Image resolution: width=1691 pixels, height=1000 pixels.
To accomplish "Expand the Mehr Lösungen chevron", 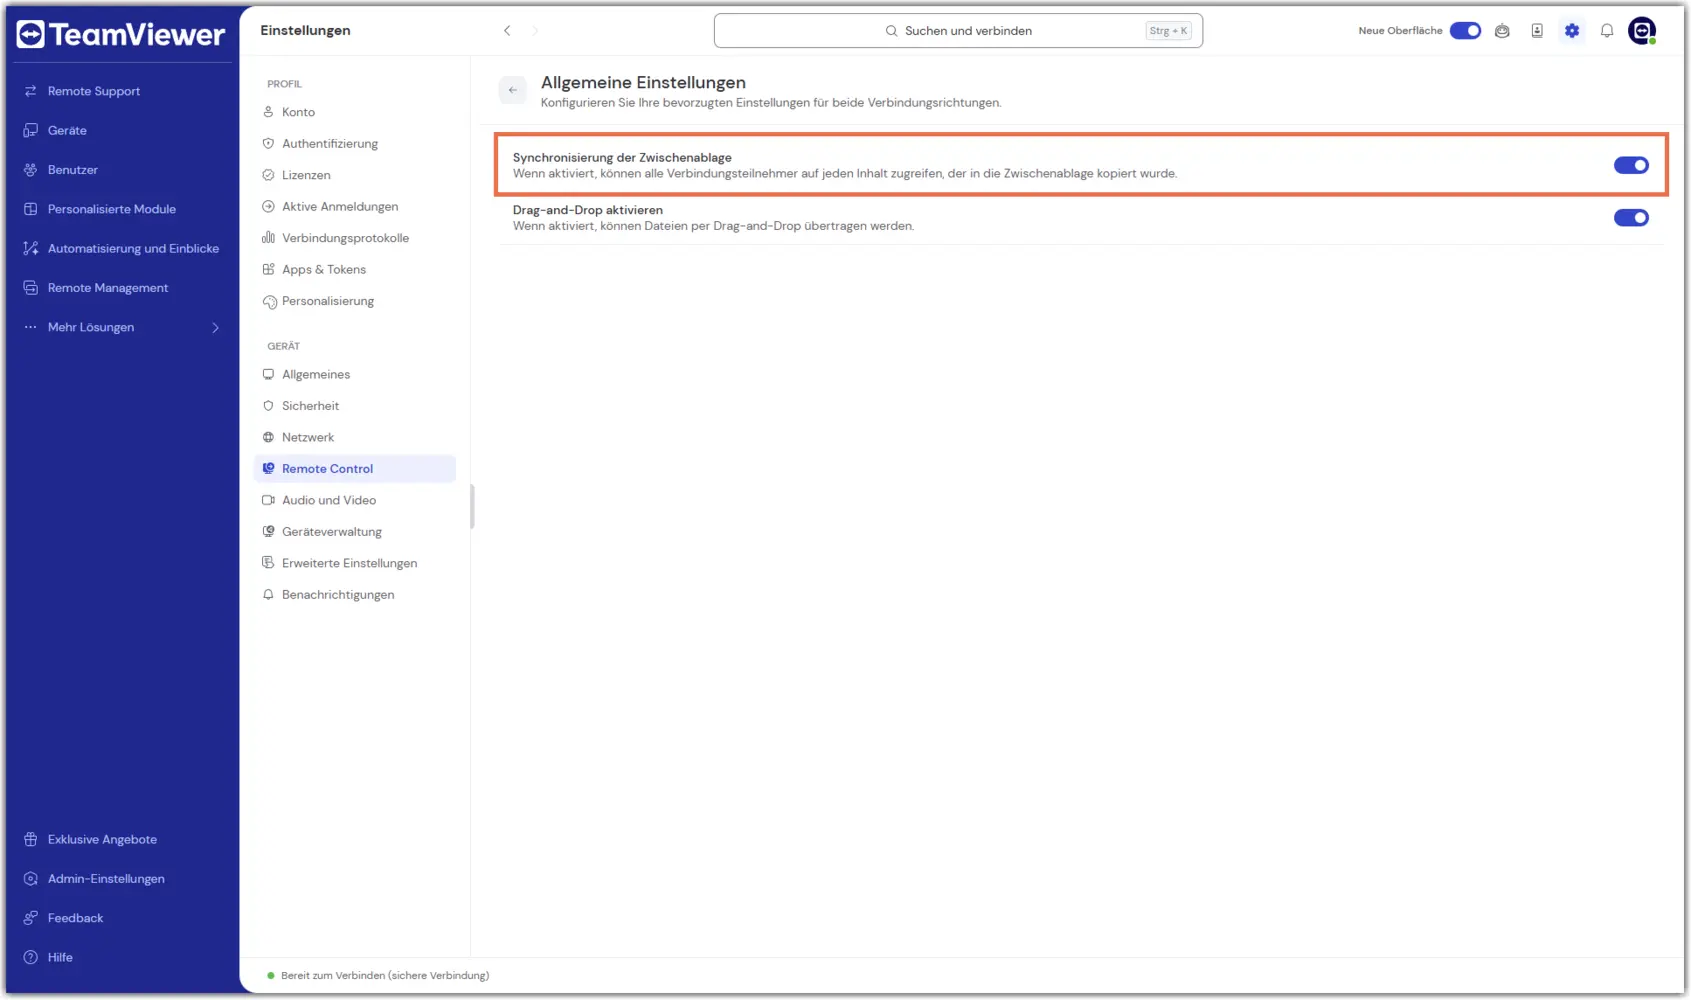I will (215, 327).
